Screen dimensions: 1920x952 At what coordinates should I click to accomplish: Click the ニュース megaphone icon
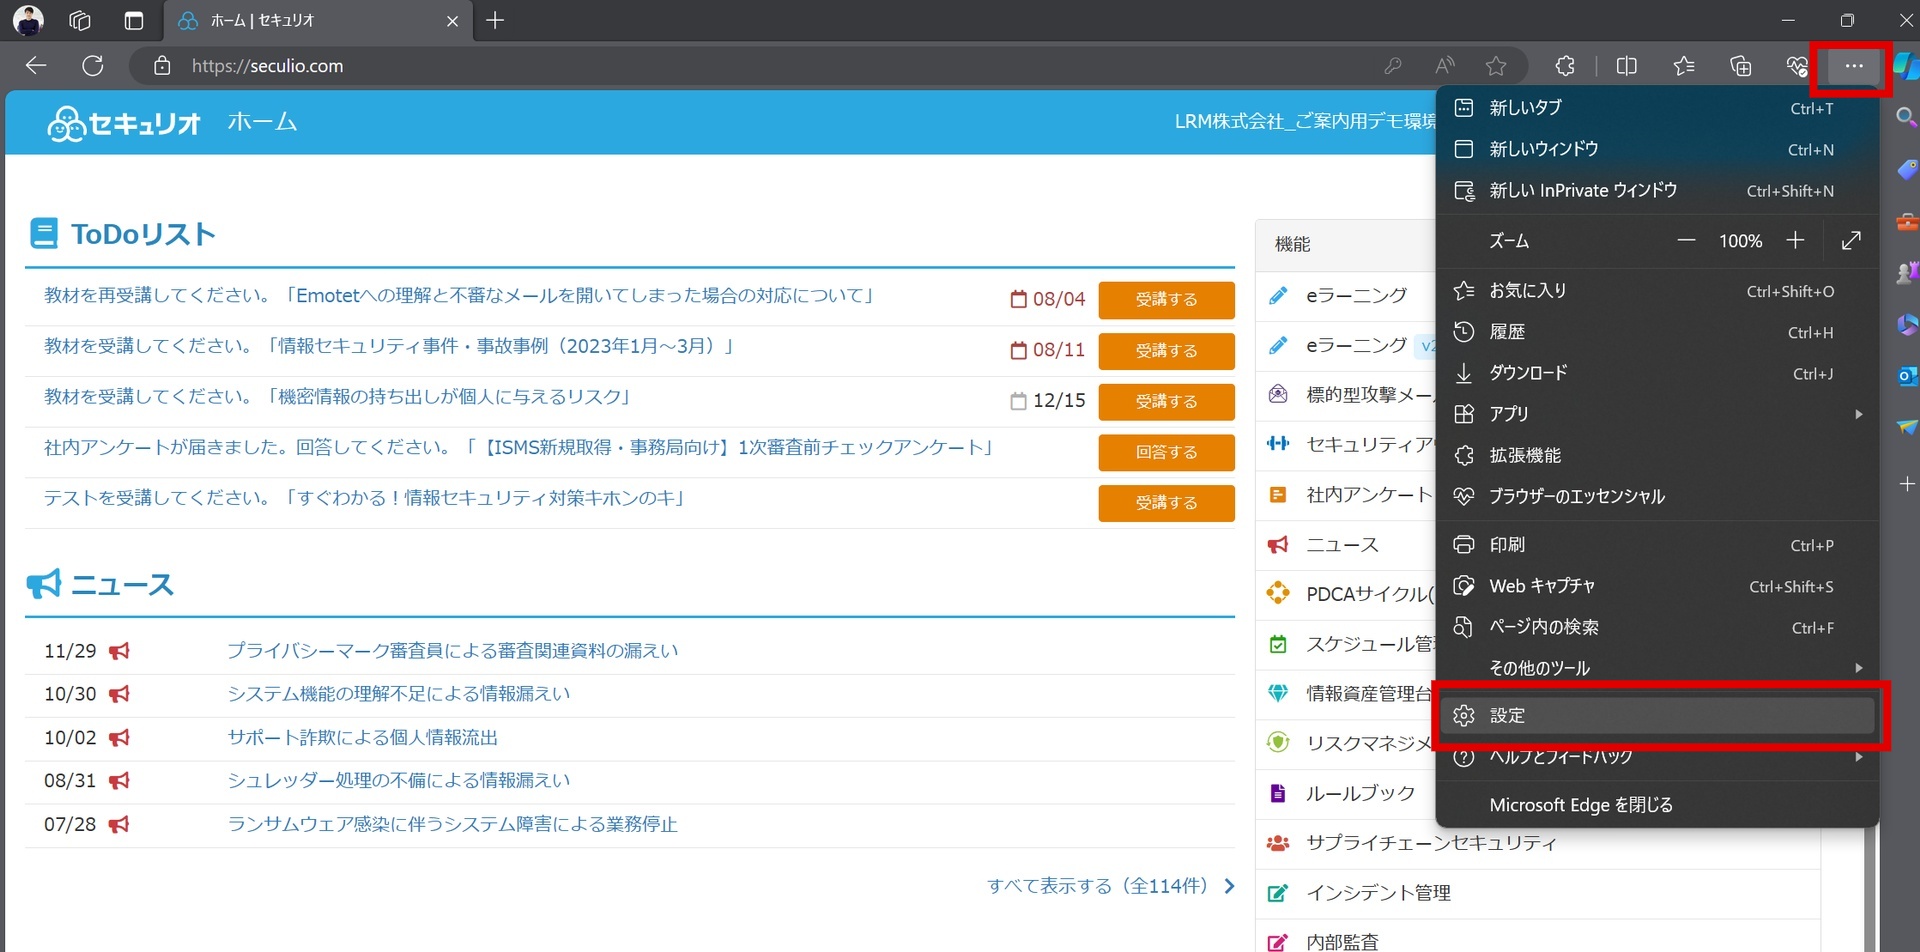(x=1278, y=543)
